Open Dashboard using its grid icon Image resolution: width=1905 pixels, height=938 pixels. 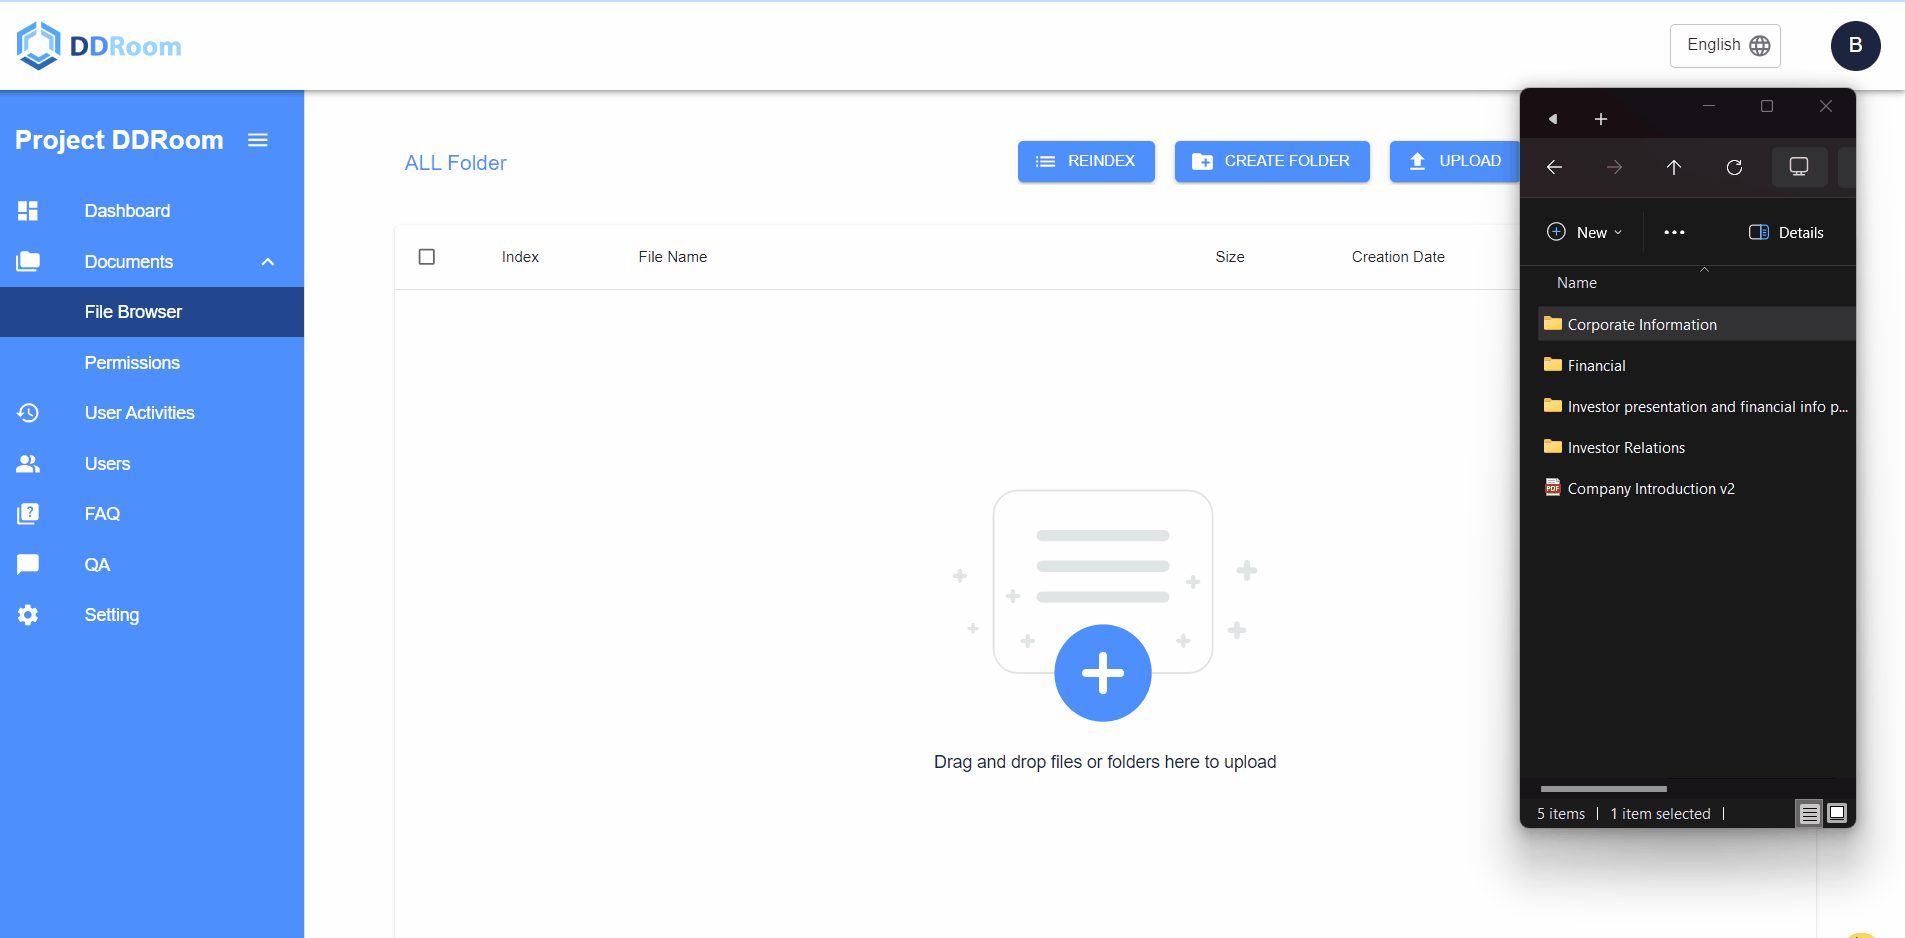pos(28,211)
